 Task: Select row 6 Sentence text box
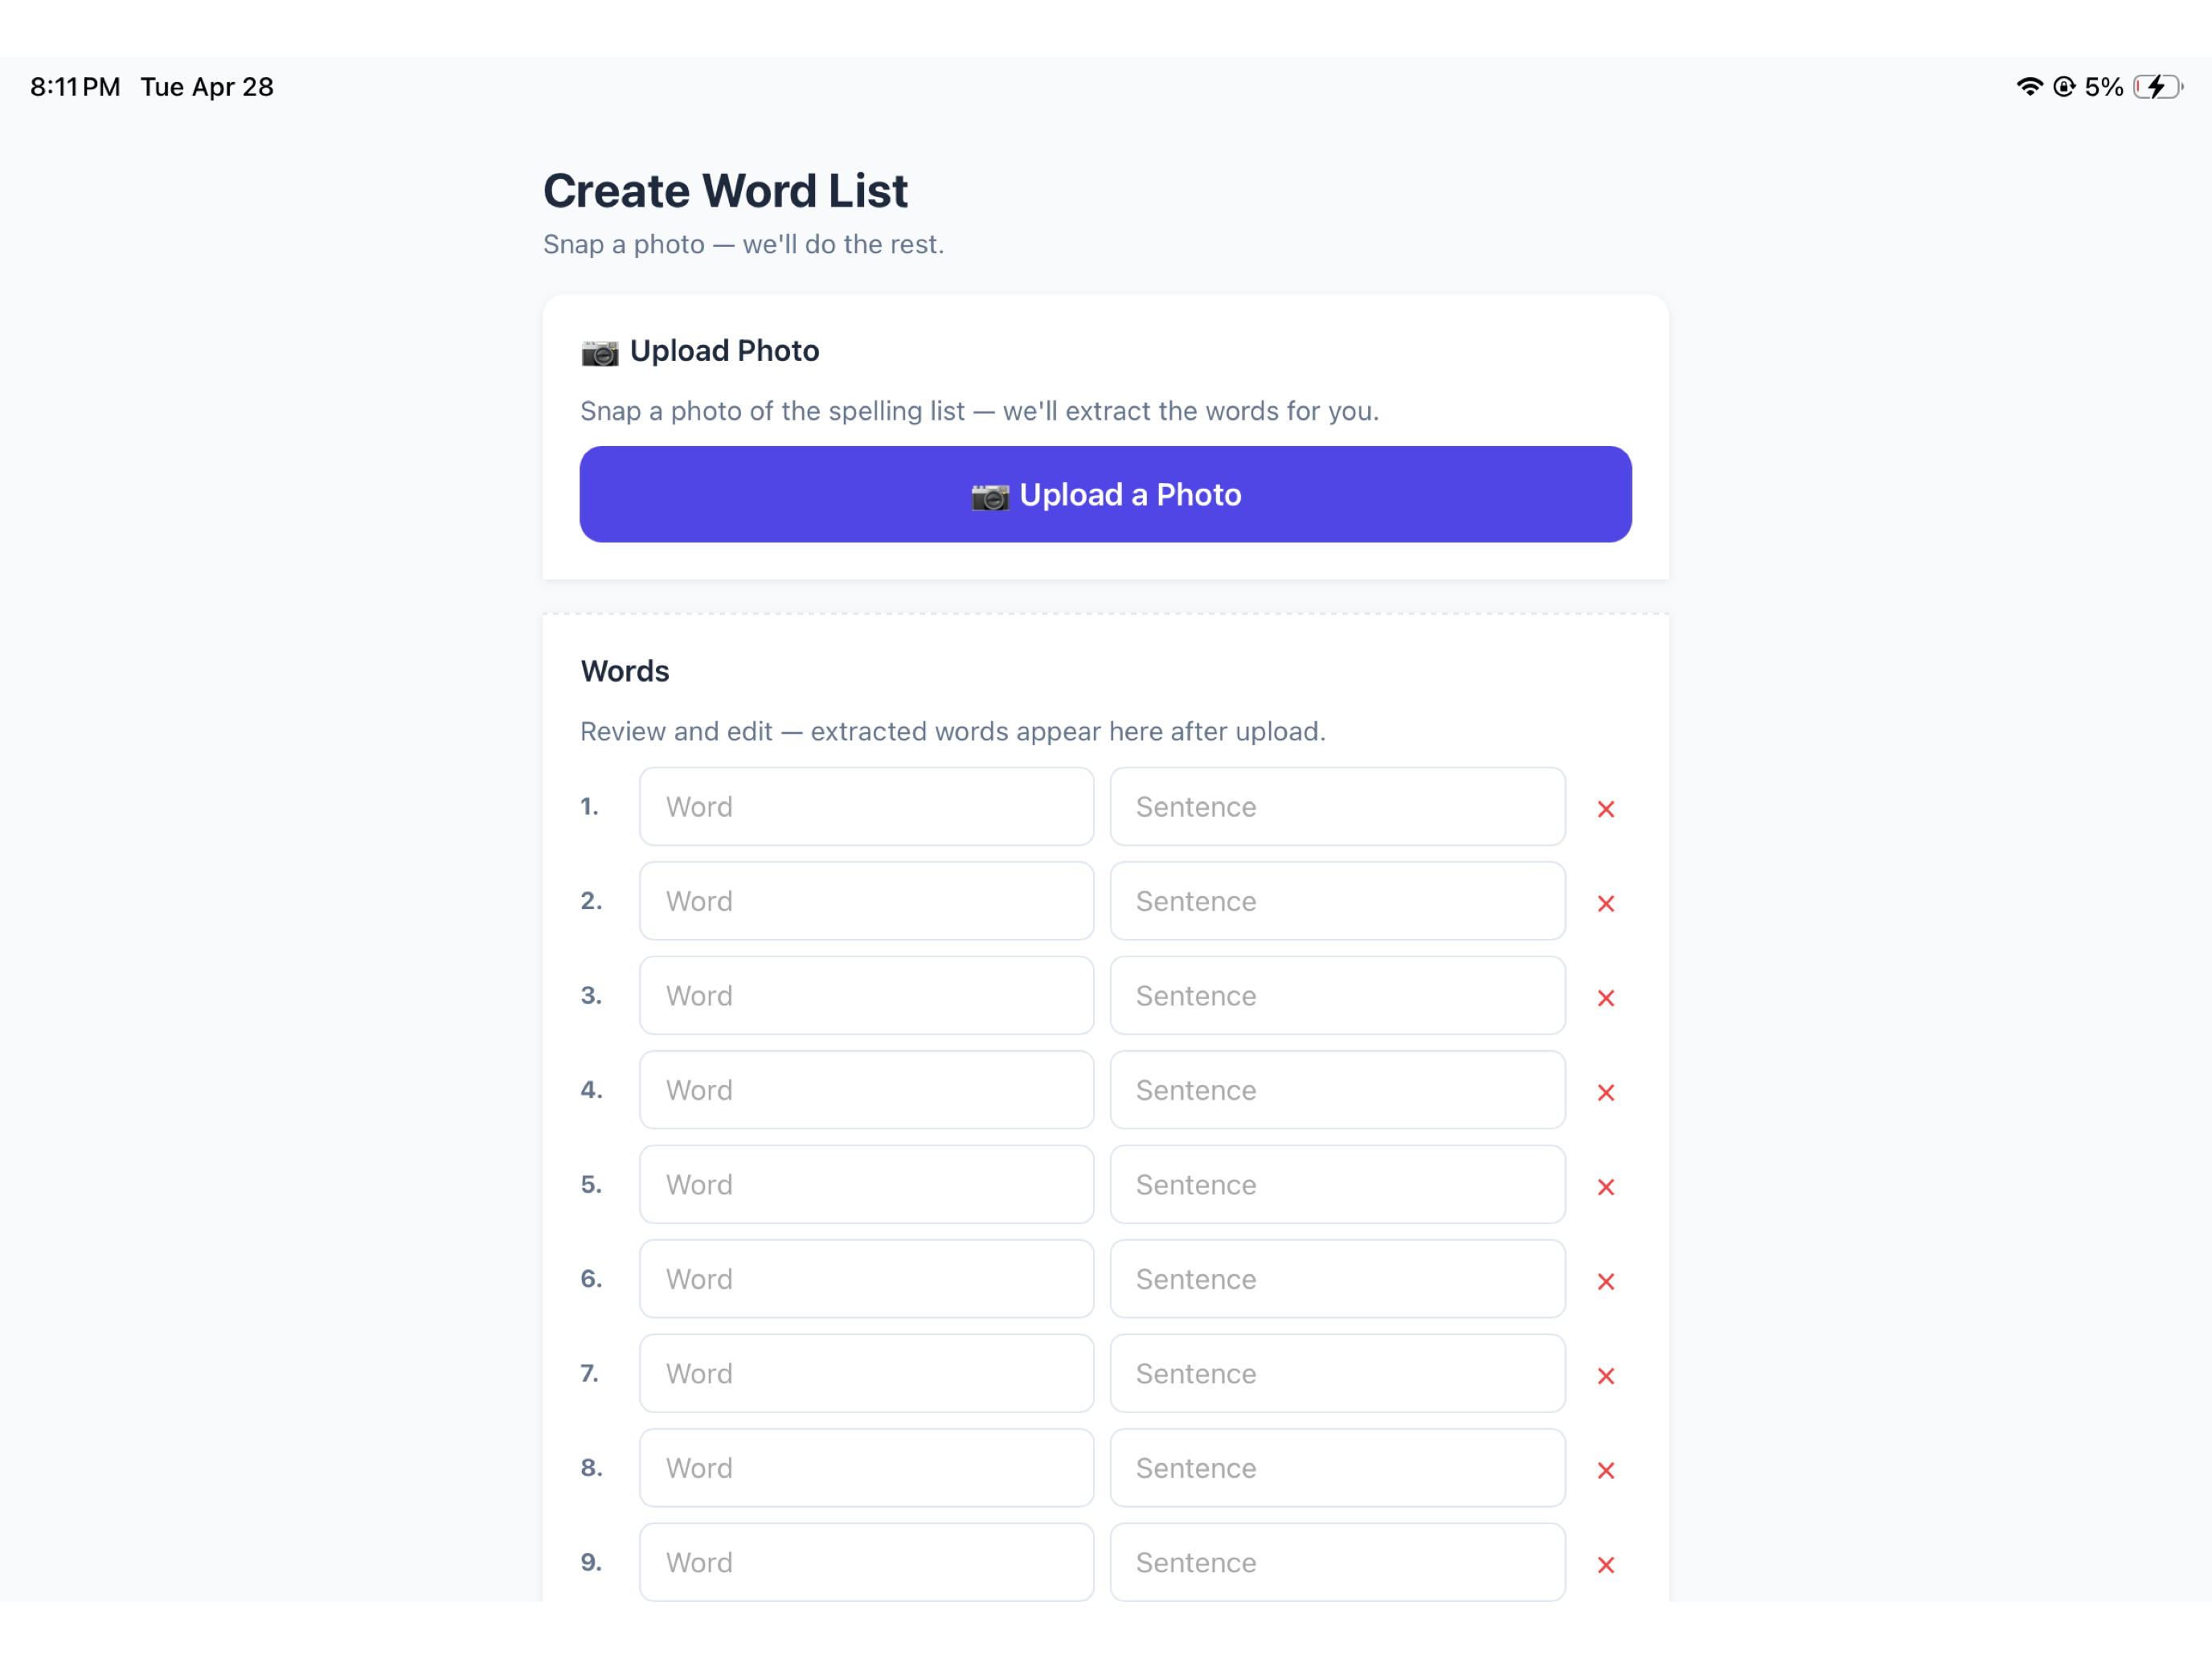pos(1337,1279)
